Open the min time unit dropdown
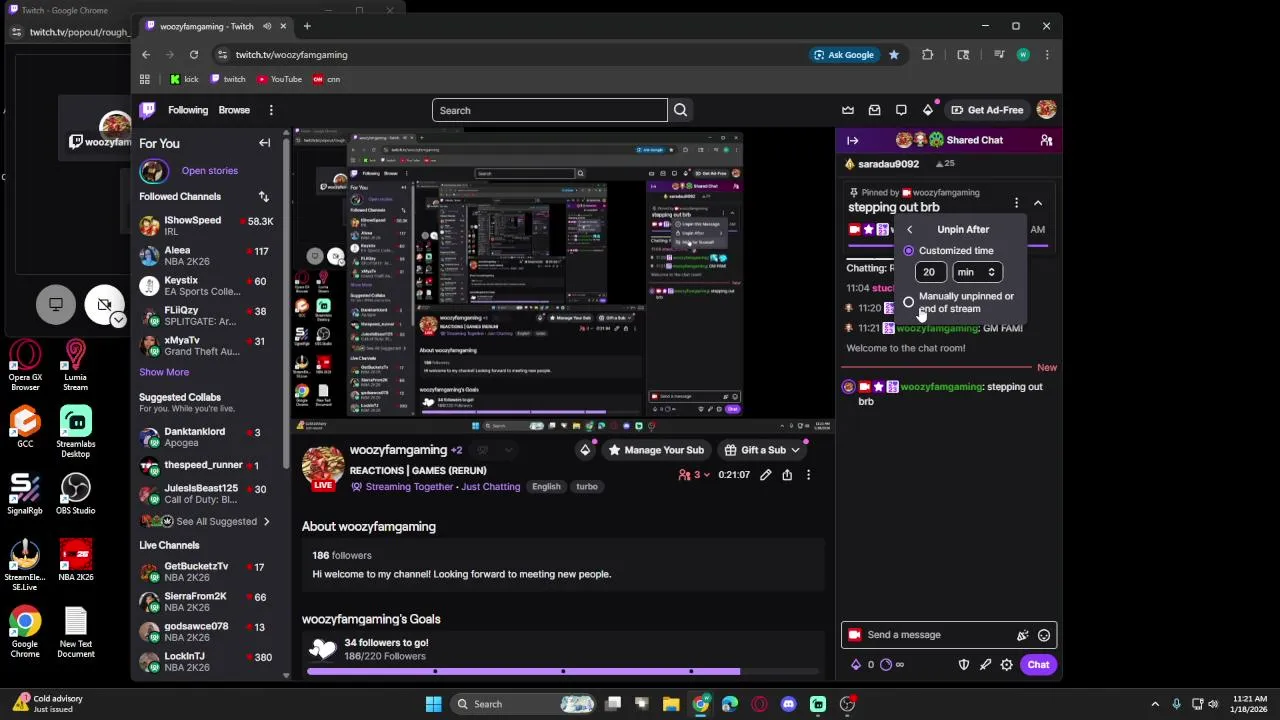 (977, 272)
